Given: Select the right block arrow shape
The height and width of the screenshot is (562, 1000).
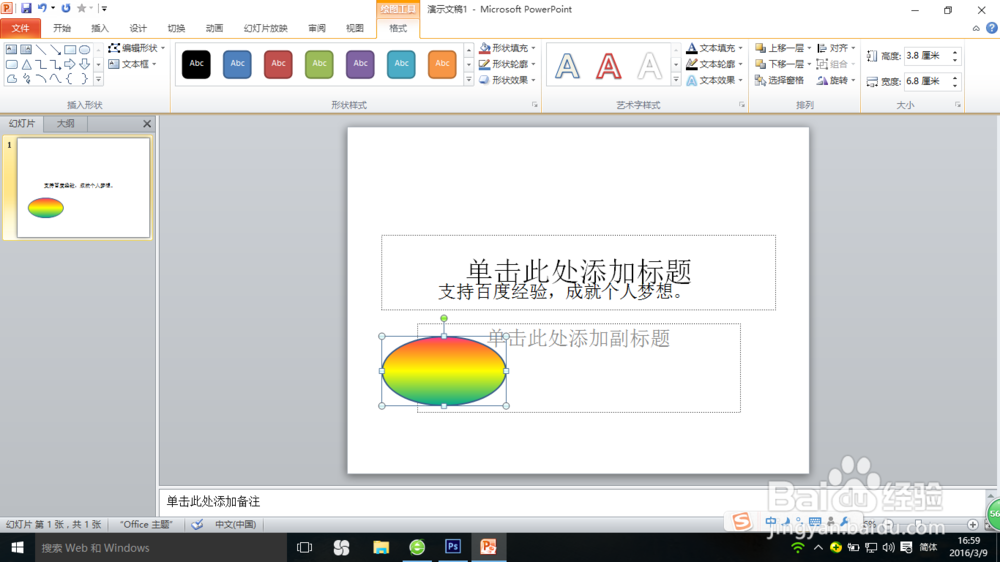Looking at the screenshot, I should [x=70, y=64].
